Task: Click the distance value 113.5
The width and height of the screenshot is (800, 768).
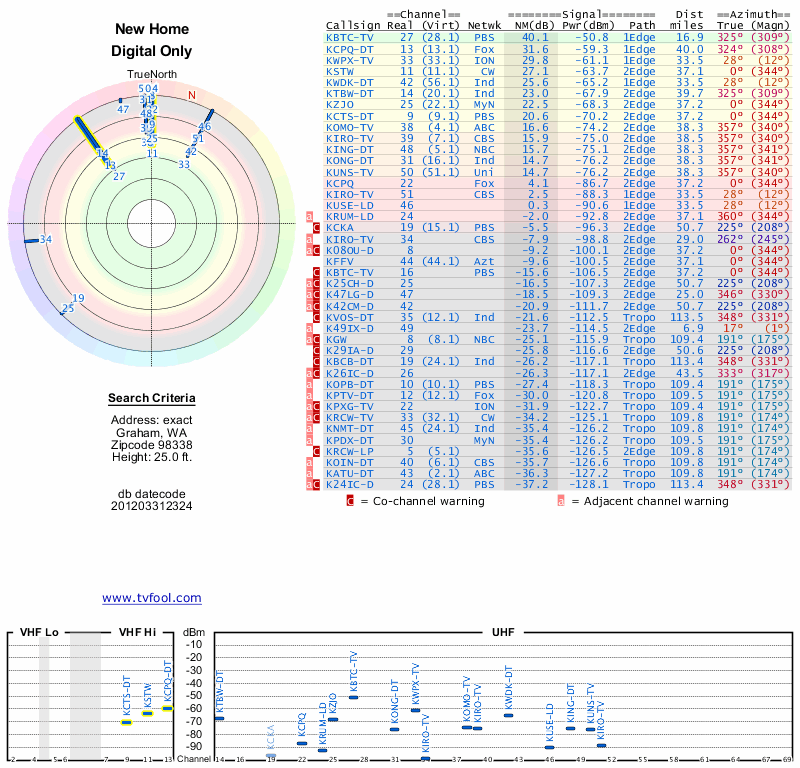Action: pos(687,317)
